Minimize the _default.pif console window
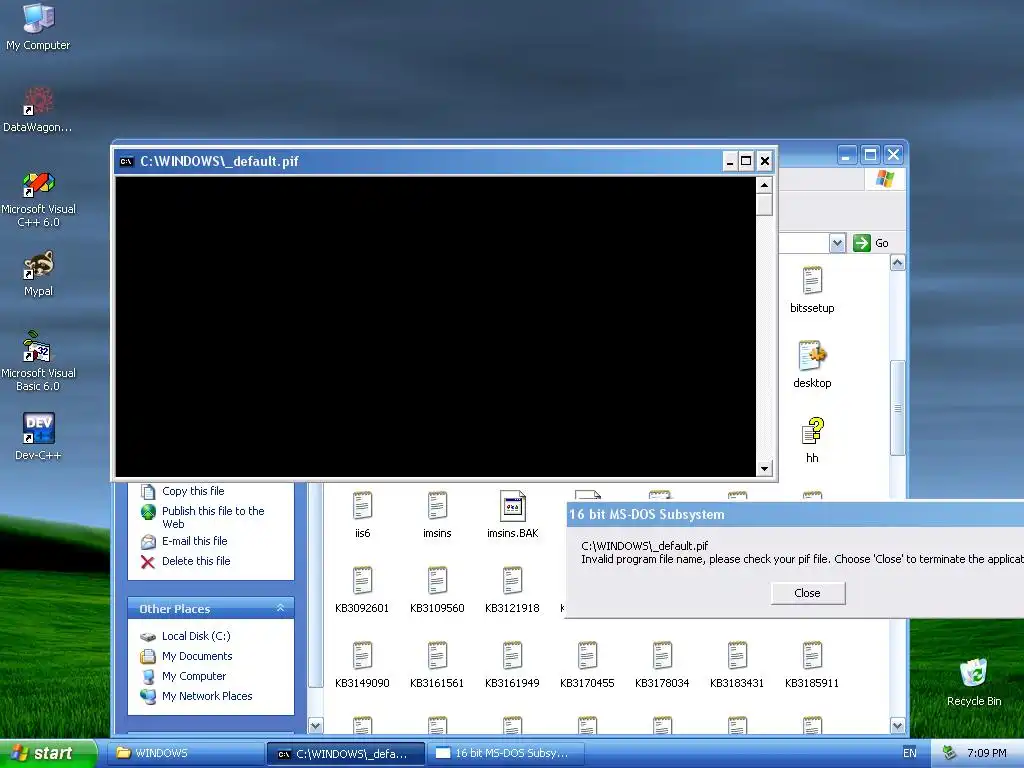This screenshot has width=1024, height=768. [730, 161]
